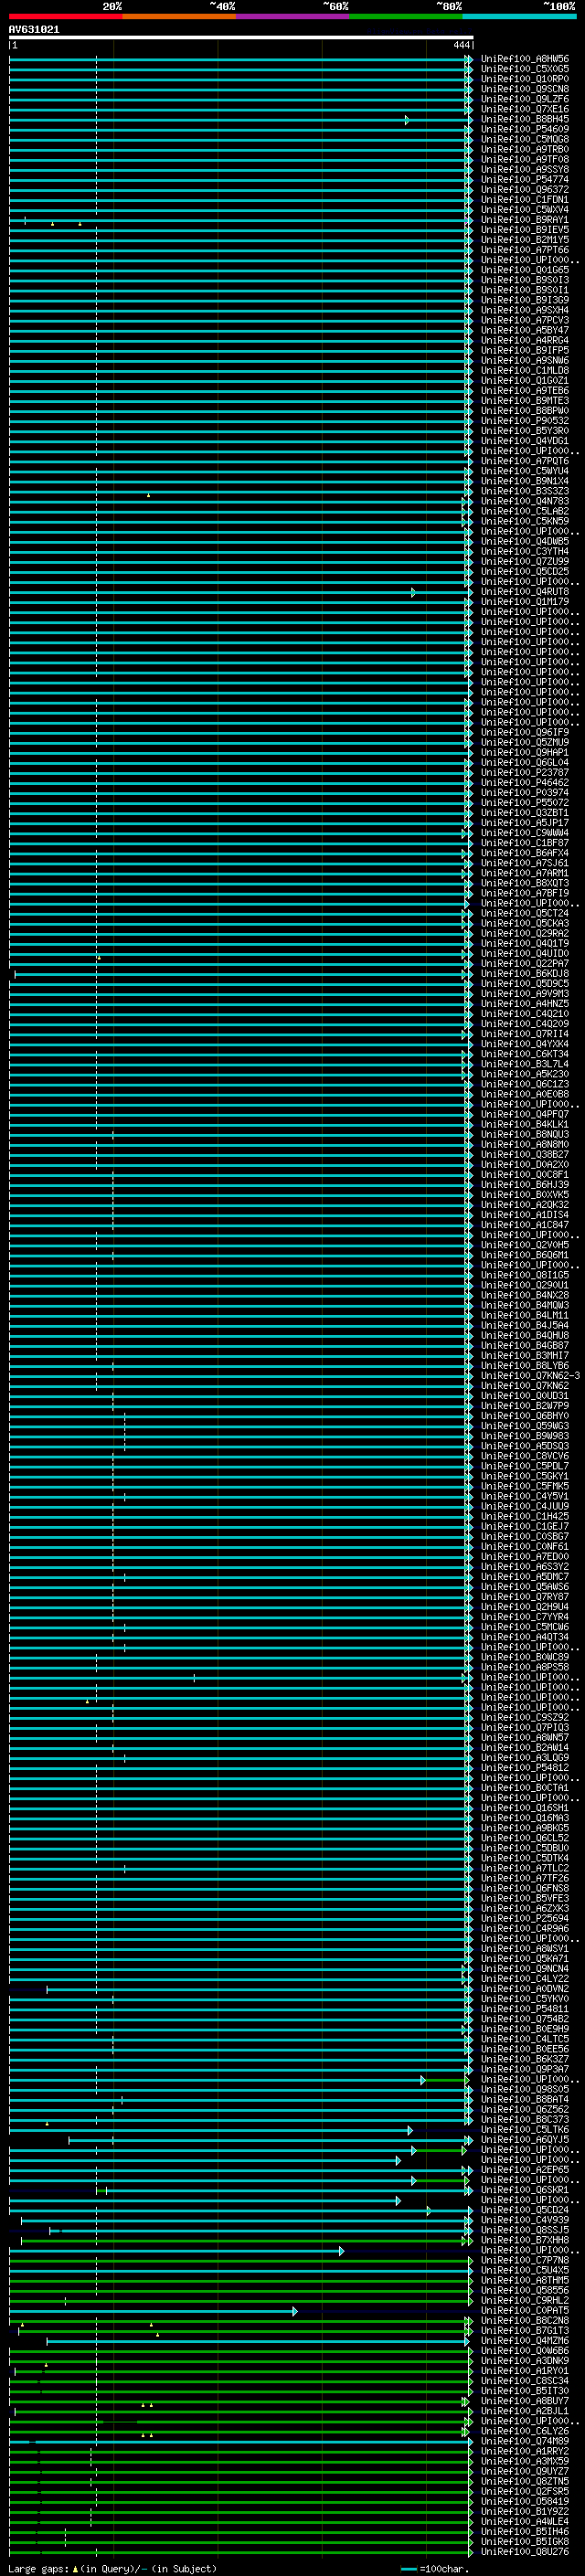Select label UniRef100_Q96372

(x=524, y=190)
